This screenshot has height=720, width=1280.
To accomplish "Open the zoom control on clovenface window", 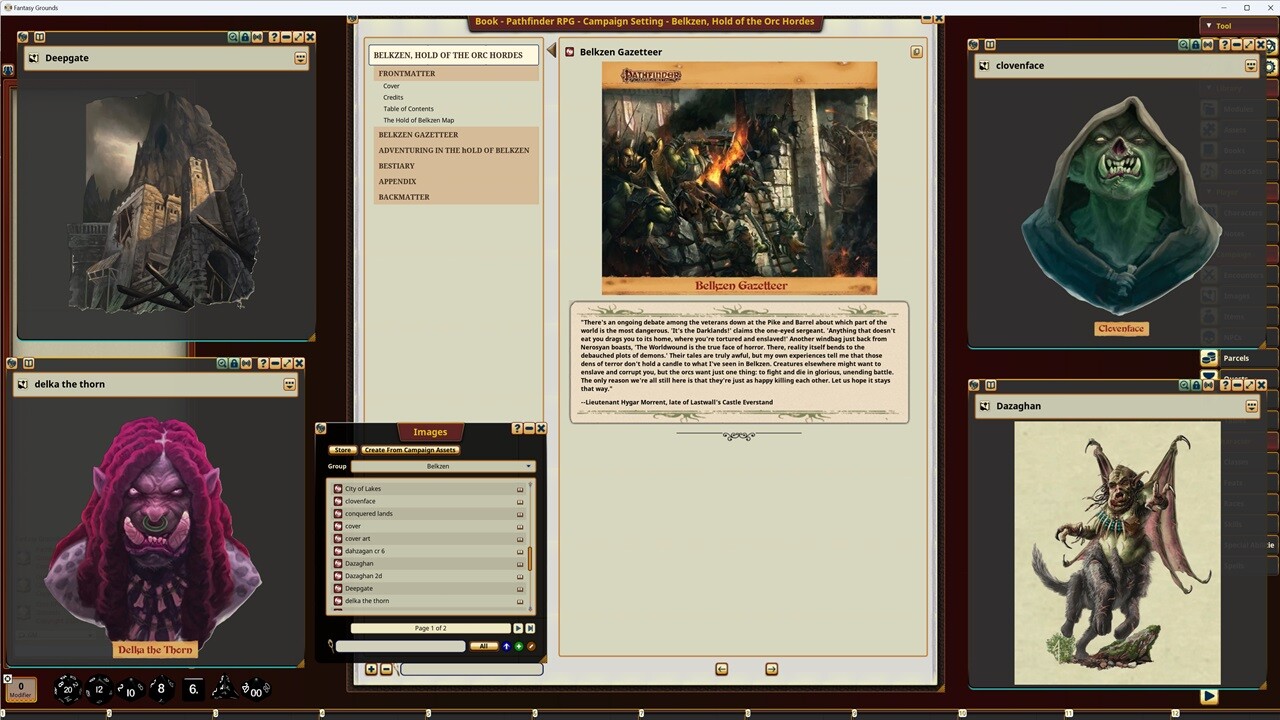I will point(1184,45).
